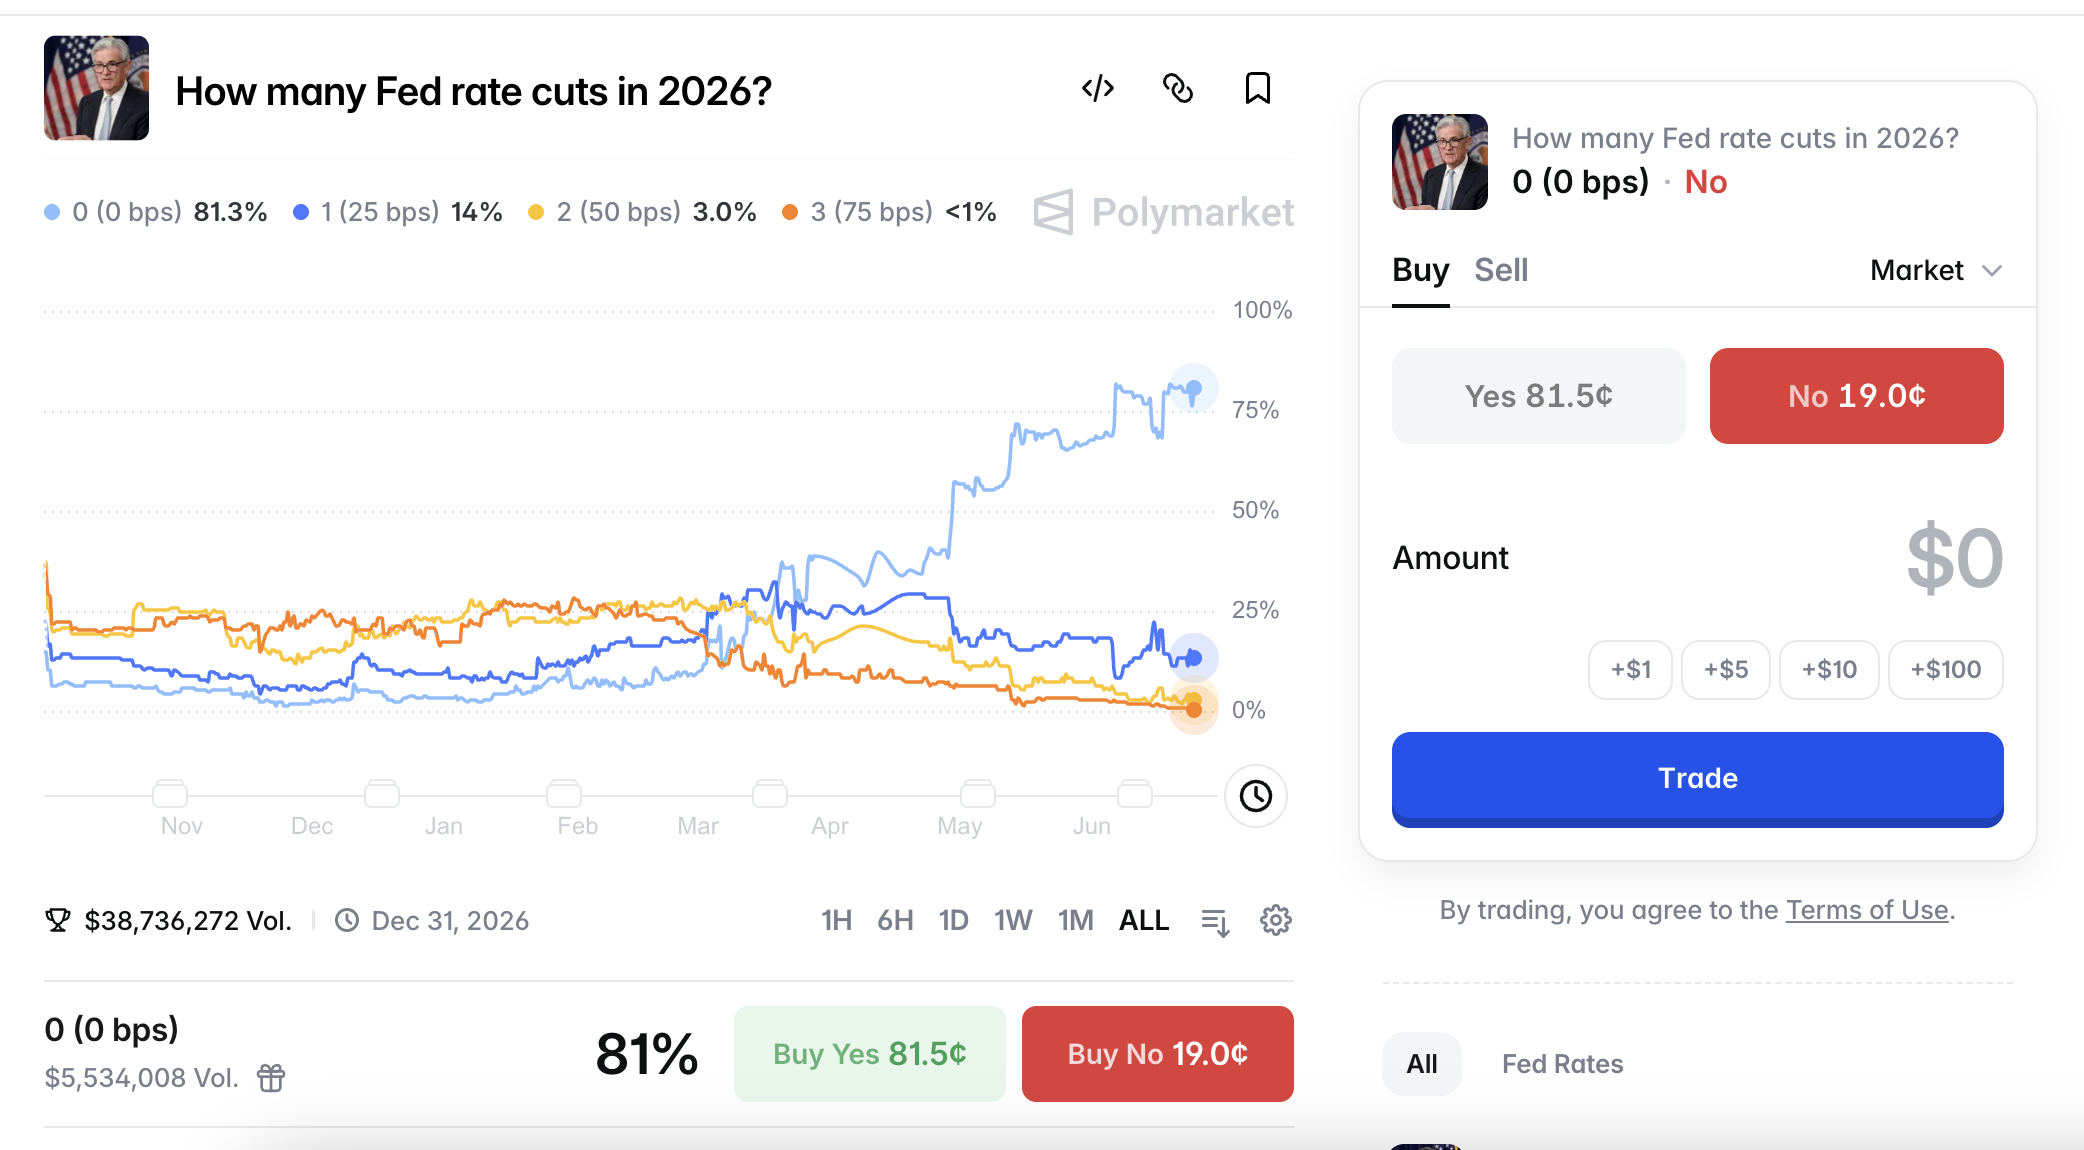Add +$100 to the amount
This screenshot has height=1150, width=2084.
[x=1945, y=670]
